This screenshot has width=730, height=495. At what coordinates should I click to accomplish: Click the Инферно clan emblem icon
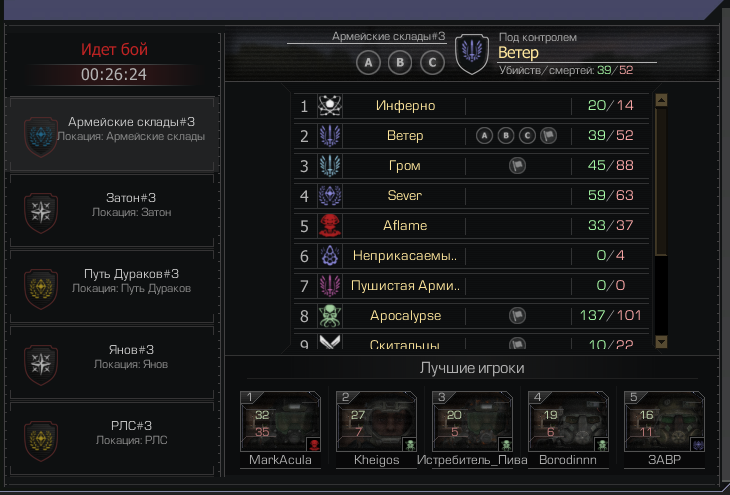[x=330, y=106]
